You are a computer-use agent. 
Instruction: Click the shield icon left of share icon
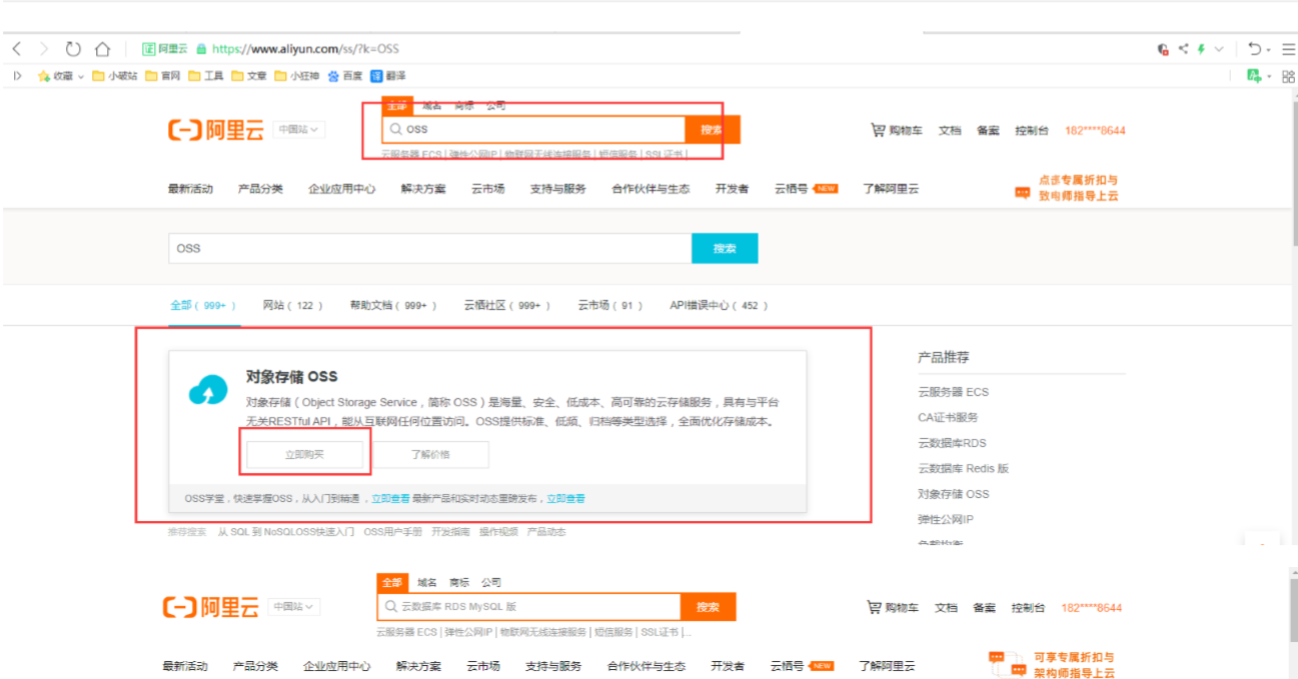[x=1163, y=48]
